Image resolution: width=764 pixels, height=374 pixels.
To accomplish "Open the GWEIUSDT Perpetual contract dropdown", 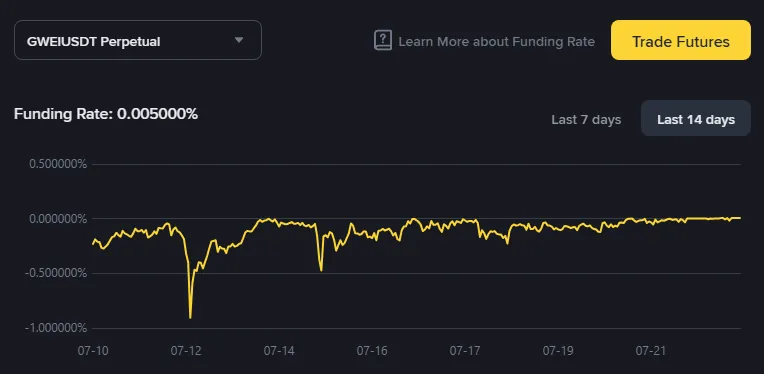I will pos(138,40).
